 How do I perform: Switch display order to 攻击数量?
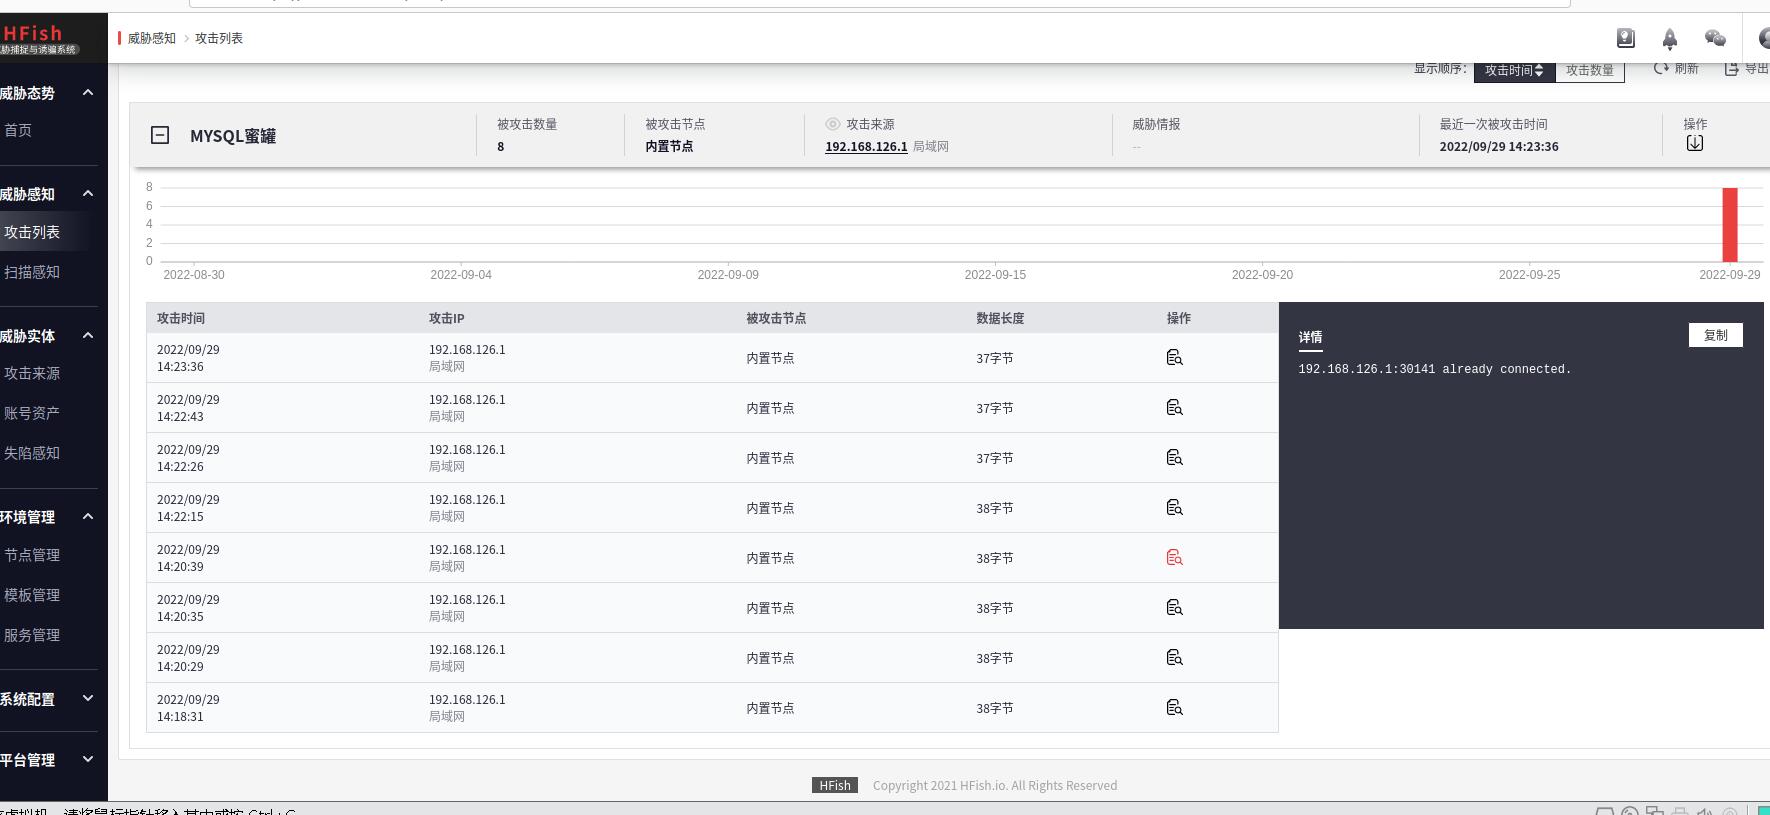click(1589, 70)
